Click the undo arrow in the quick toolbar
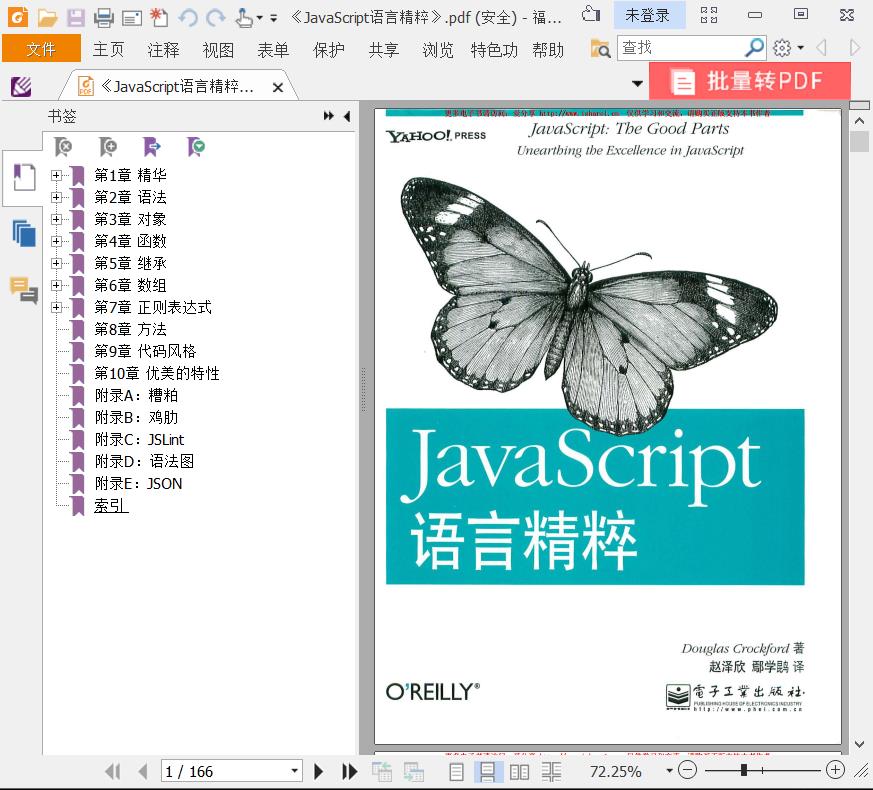The width and height of the screenshot is (873, 790). 188,18
